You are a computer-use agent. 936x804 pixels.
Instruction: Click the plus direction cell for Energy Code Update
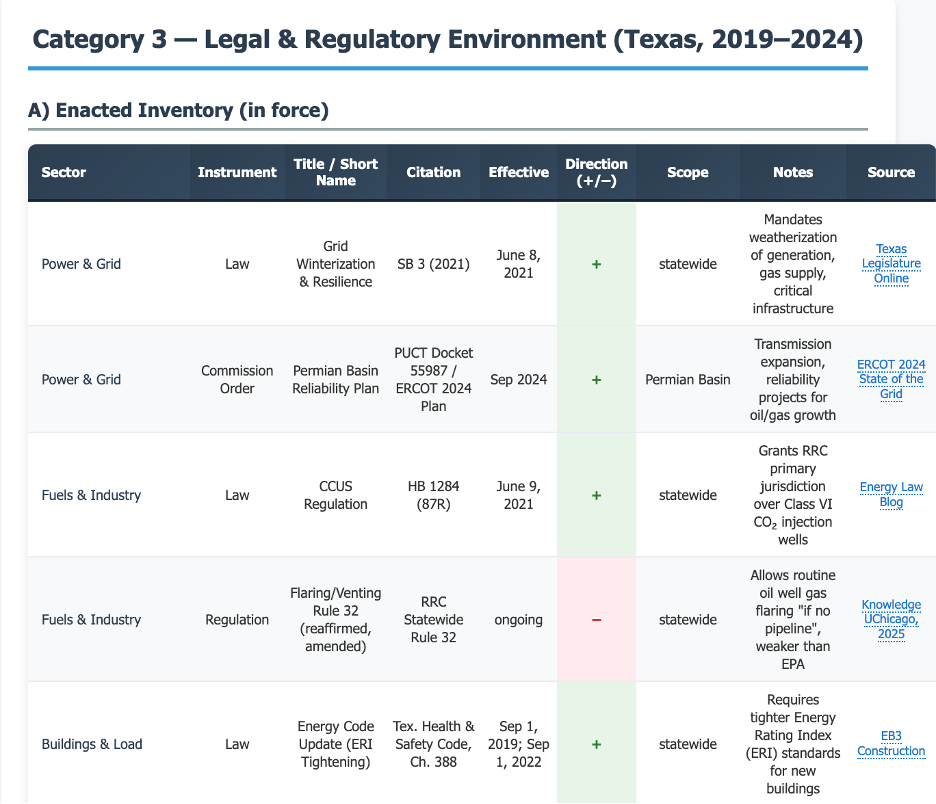click(596, 744)
